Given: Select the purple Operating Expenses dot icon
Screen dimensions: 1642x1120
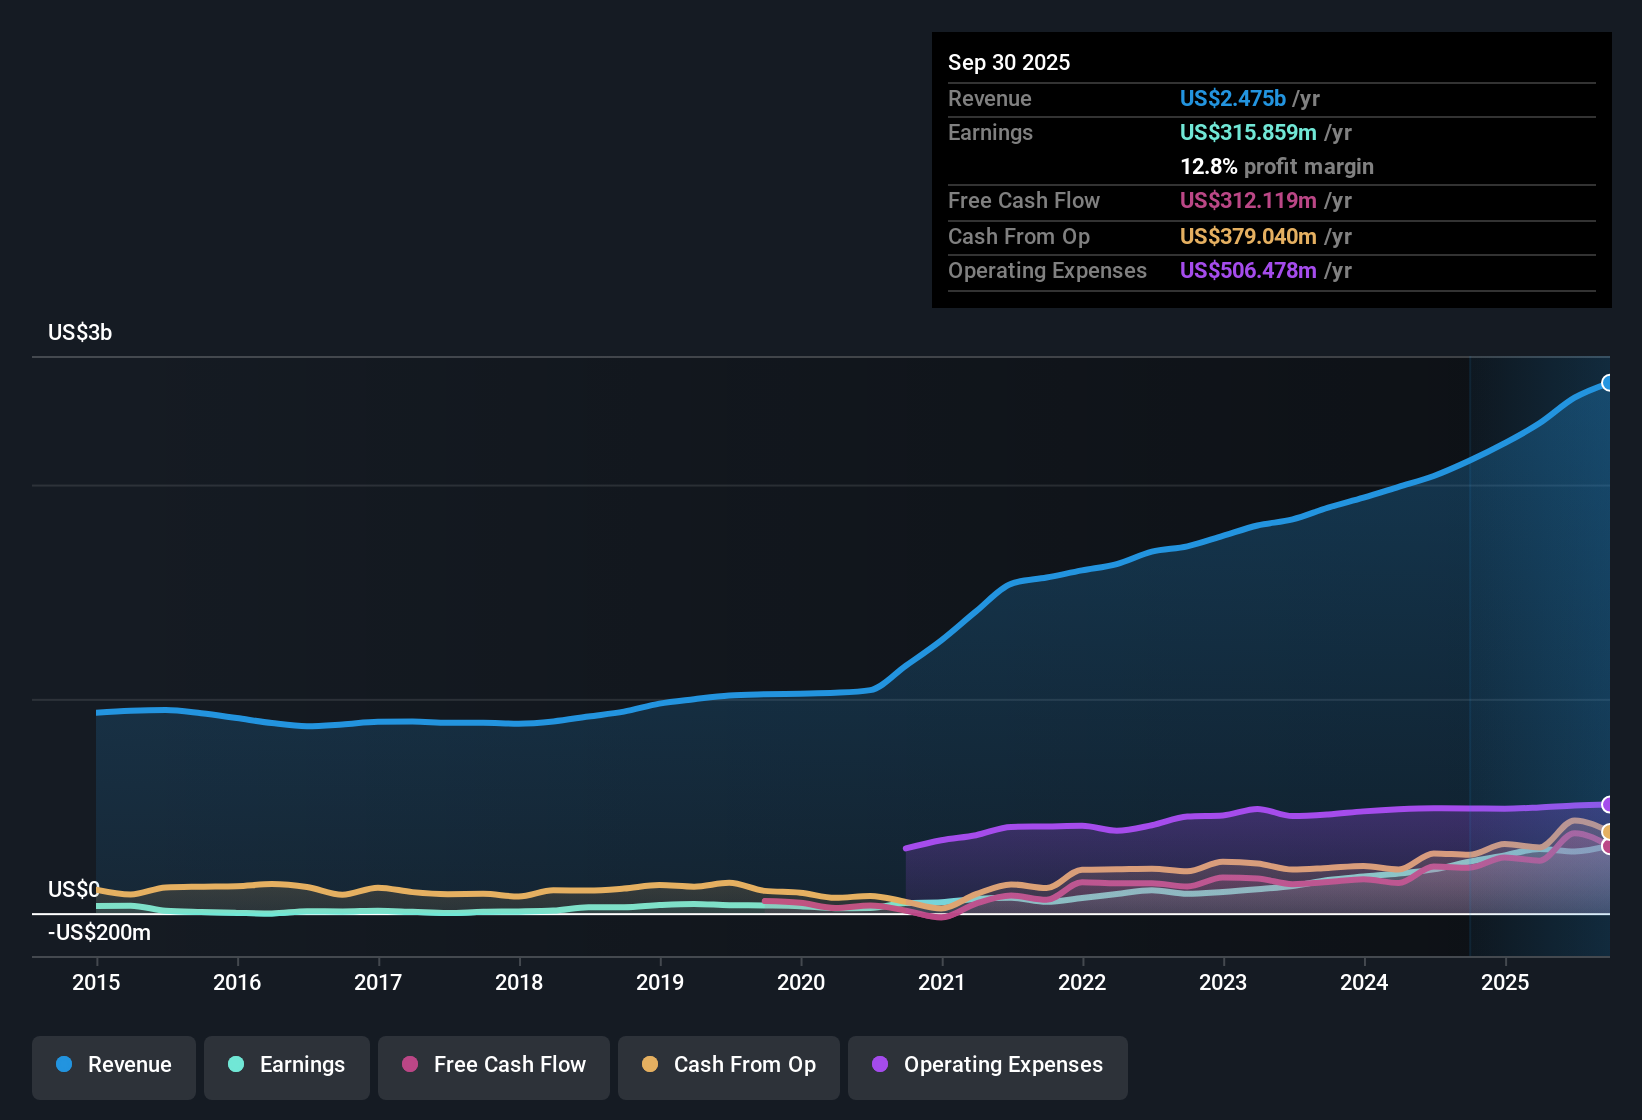Looking at the screenshot, I should coord(879,1065).
